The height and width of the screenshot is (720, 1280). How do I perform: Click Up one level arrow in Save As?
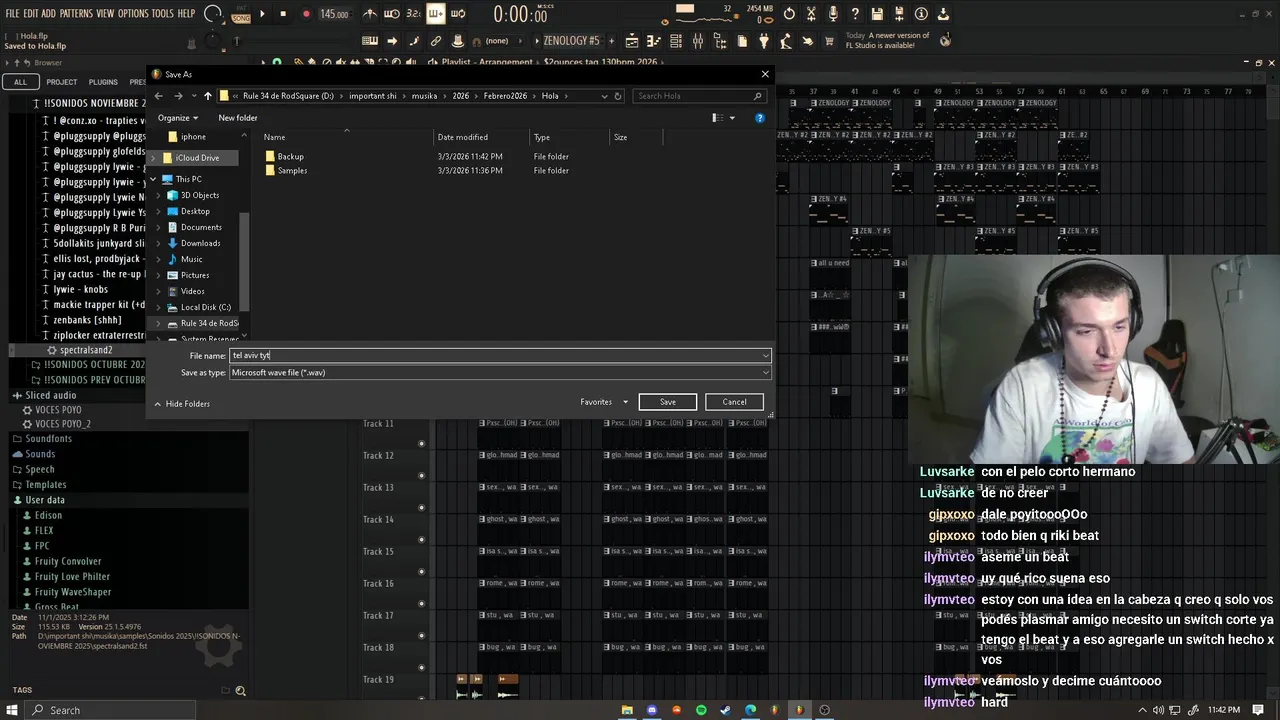pyautogui.click(x=207, y=96)
